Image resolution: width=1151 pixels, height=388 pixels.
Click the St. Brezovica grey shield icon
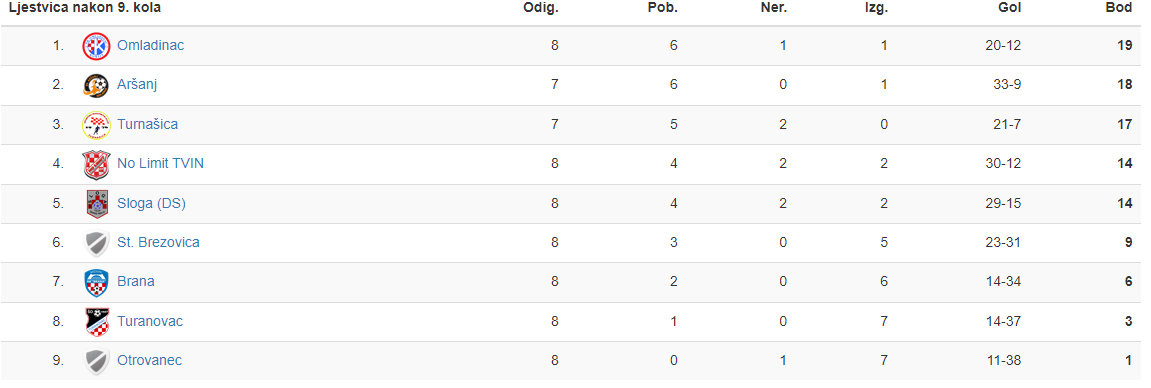tap(96, 244)
